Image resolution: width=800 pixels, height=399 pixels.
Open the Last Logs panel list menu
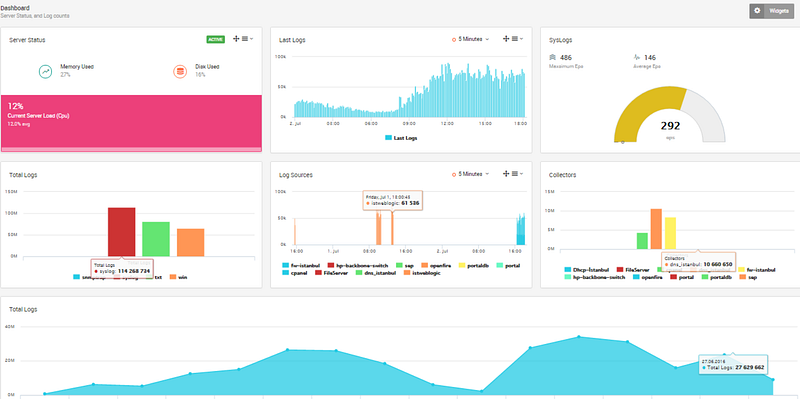click(517, 39)
